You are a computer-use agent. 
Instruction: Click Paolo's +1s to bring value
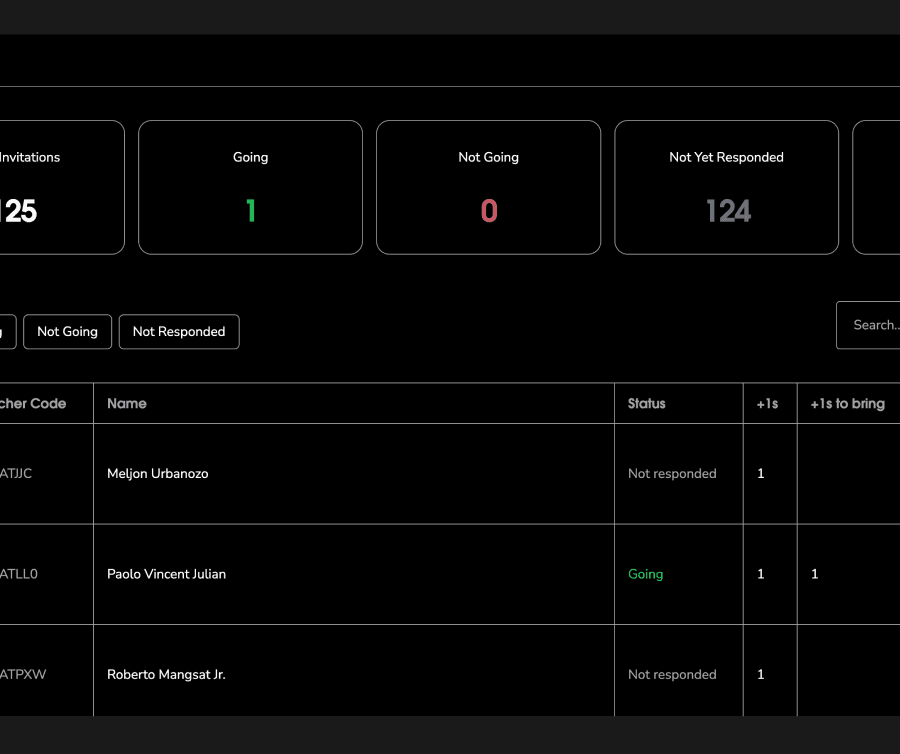[815, 574]
